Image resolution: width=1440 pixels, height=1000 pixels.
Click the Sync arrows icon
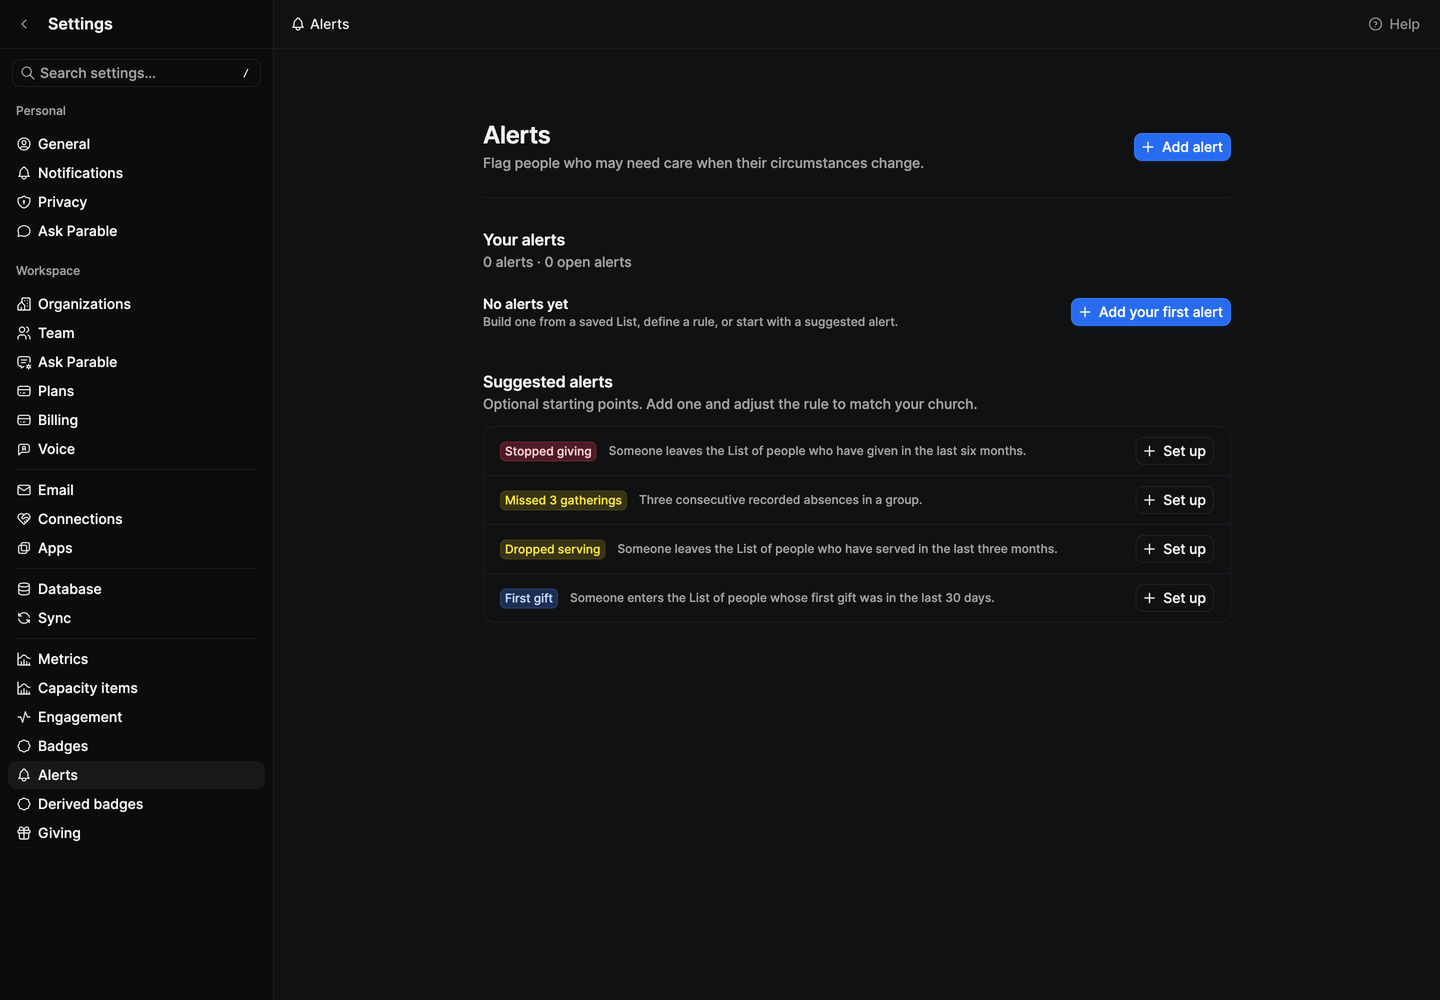24,618
